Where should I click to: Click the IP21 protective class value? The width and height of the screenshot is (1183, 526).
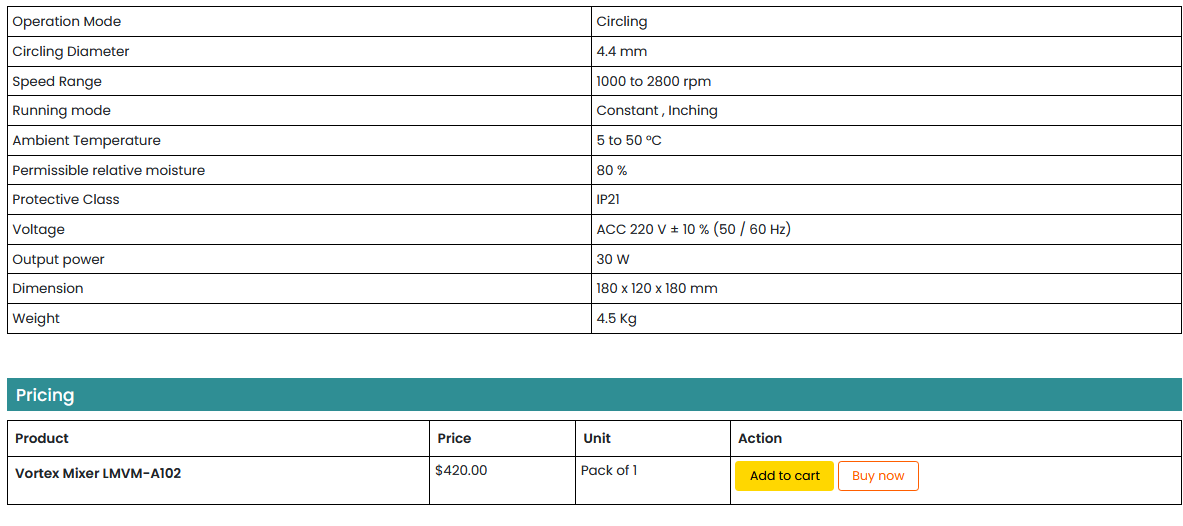click(608, 200)
